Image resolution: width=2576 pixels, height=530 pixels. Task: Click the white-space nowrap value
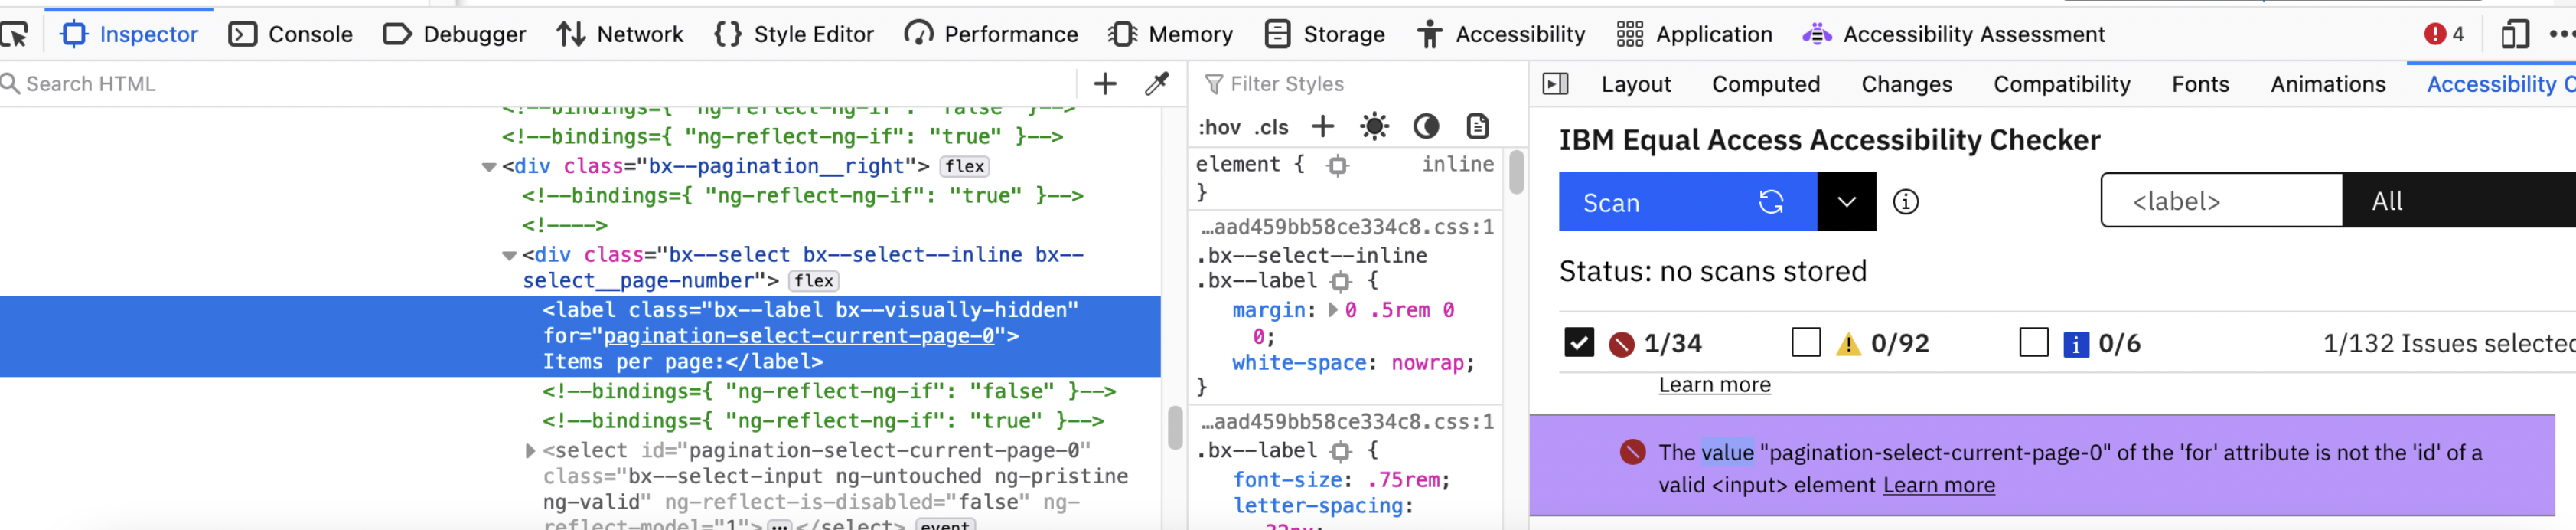click(x=1427, y=363)
